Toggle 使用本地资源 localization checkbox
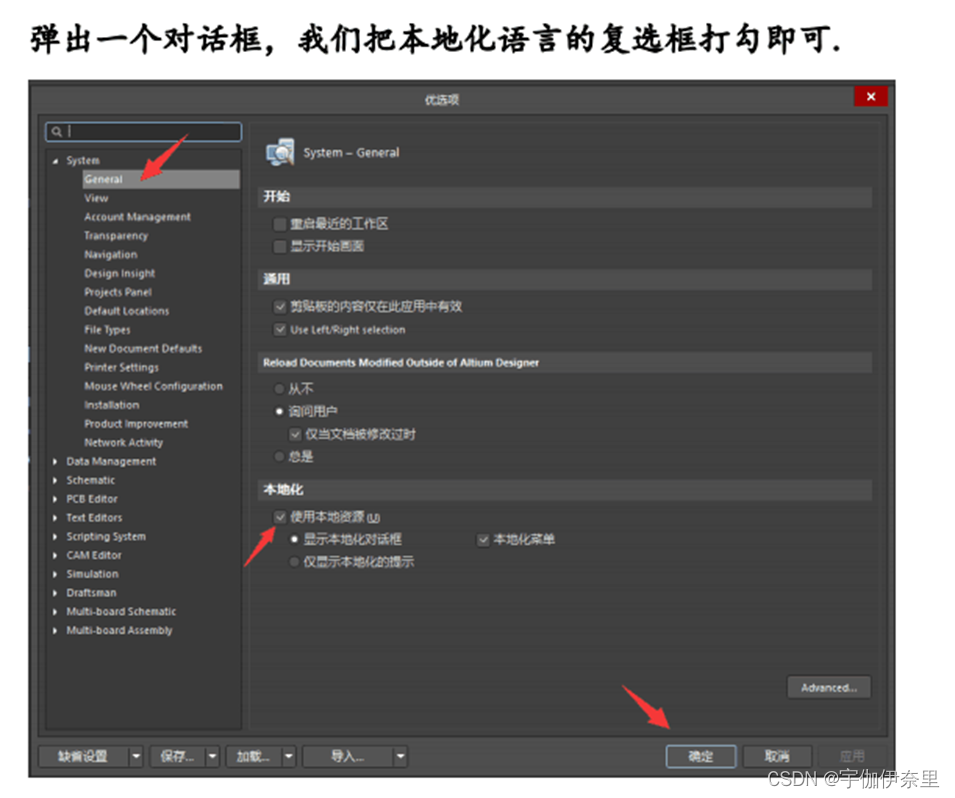The width and height of the screenshot is (955, 798). pyautogui.click(x=280, y=517)
